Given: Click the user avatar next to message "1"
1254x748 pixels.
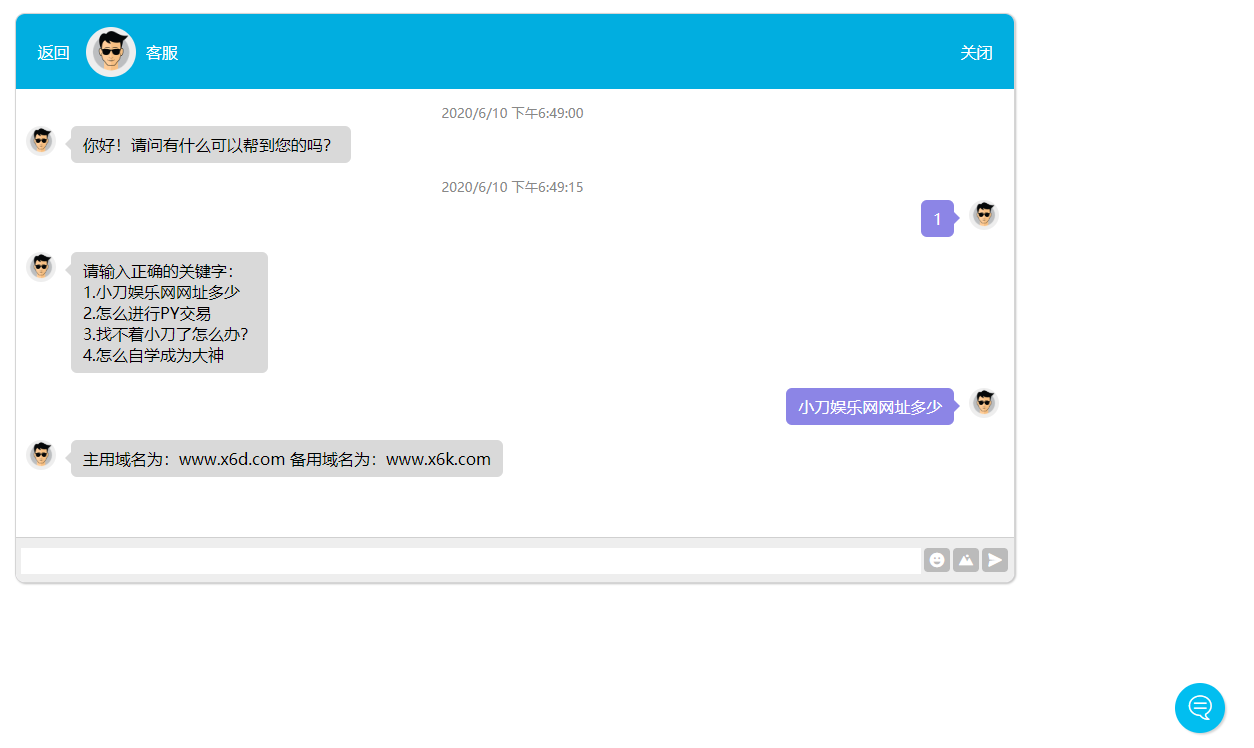Looking at the screenshot, I should 984,215.
